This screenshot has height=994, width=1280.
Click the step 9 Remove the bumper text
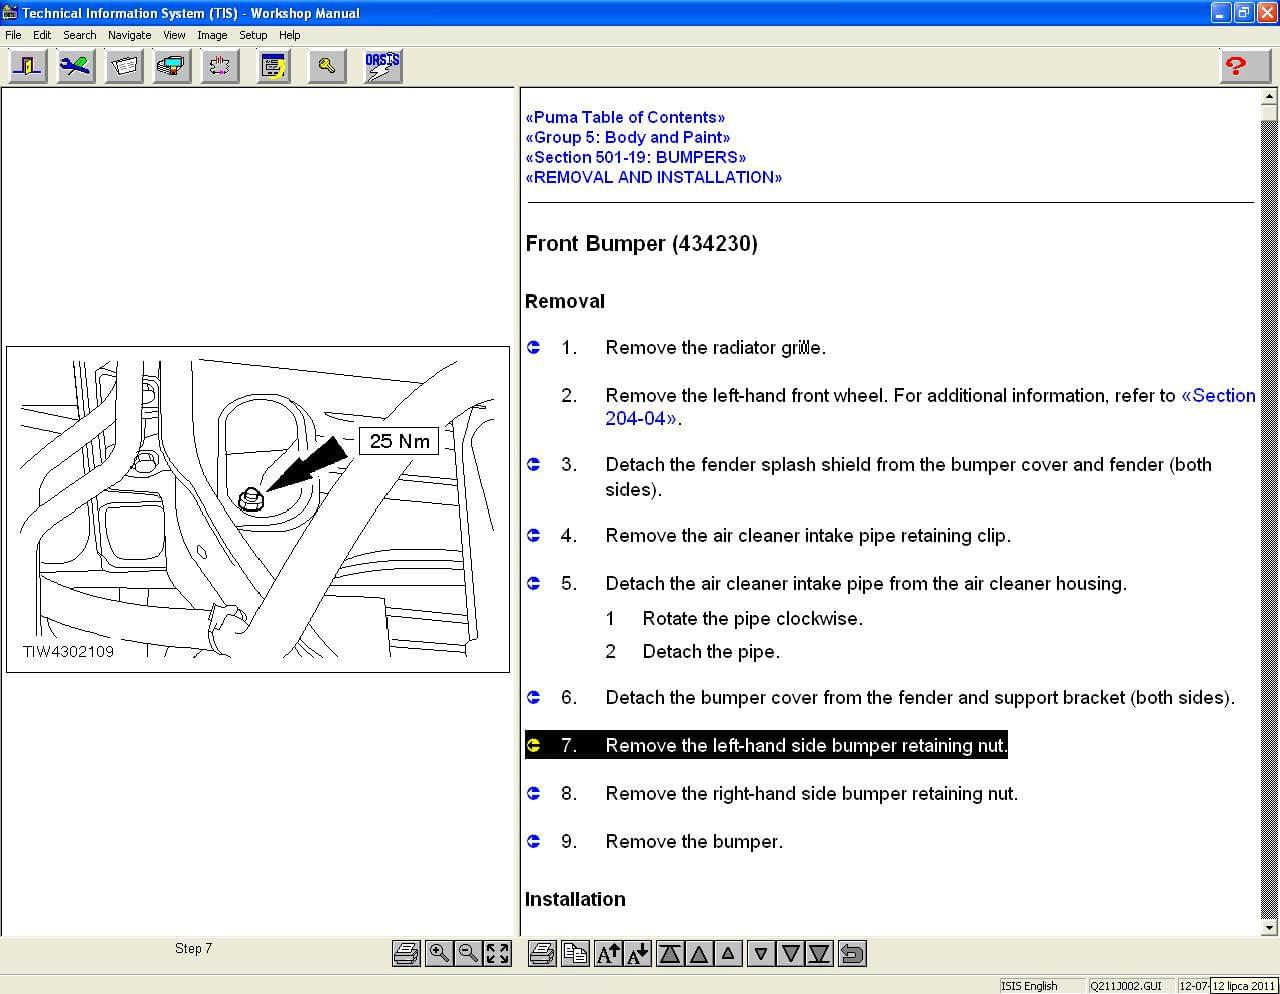[x=694, y=841]
